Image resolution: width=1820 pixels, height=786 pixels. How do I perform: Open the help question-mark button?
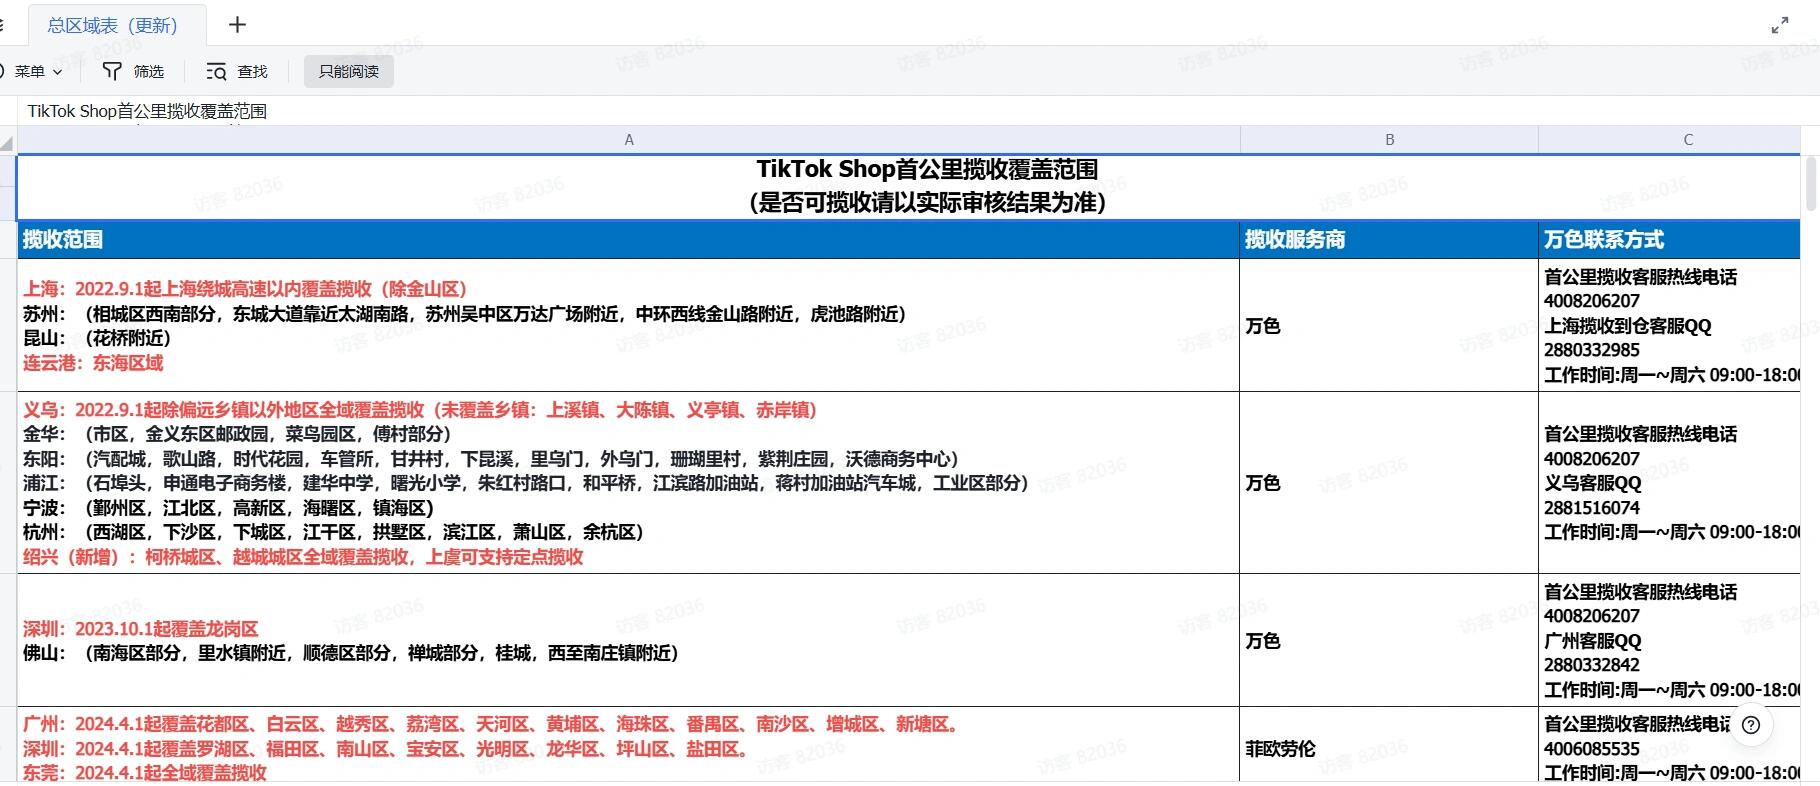click(x=1751, y=725)
